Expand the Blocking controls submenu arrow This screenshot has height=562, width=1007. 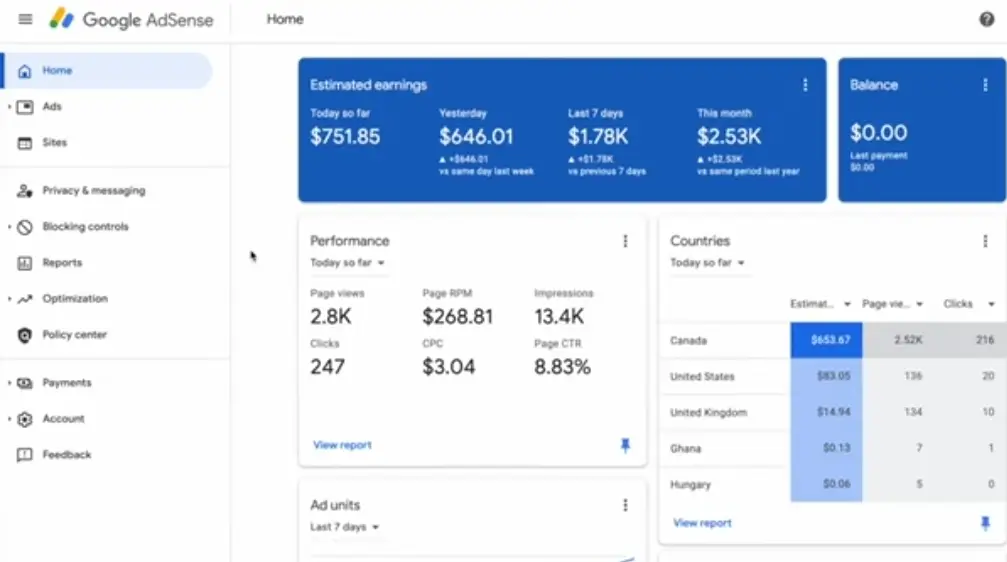pos(9,227)
